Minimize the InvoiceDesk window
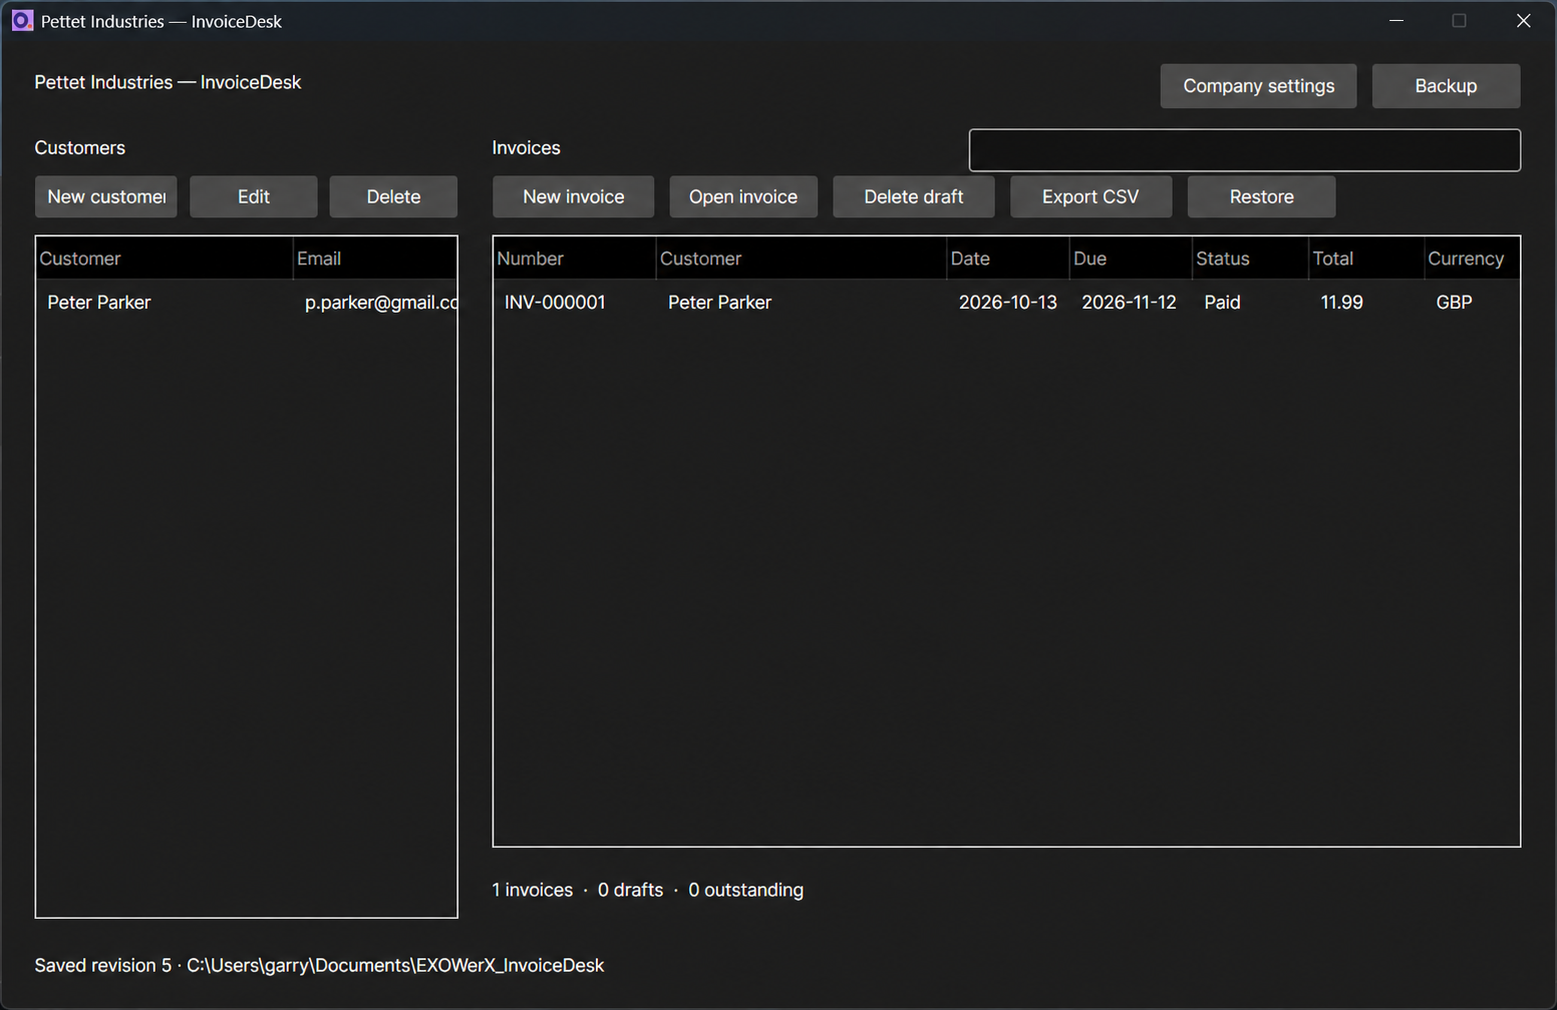The image size is (1557, 1010). (1397, 21)
